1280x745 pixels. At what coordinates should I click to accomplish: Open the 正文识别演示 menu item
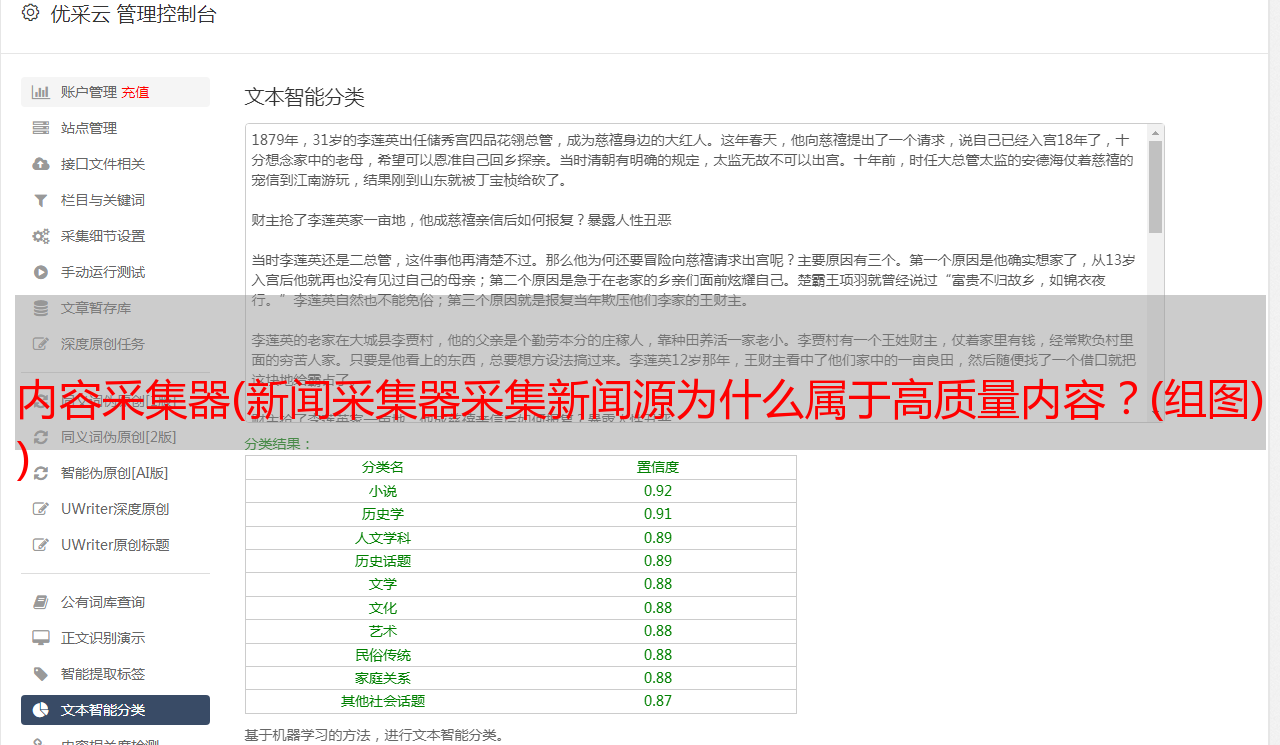click(x=115, y=638)
